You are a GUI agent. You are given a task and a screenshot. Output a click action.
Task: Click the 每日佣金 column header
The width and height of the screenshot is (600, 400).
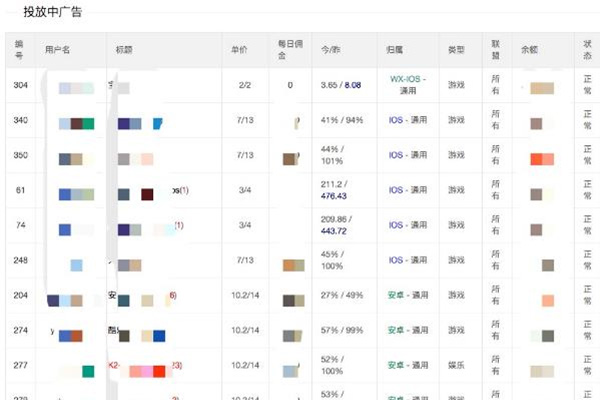click(x=288, y=49)
